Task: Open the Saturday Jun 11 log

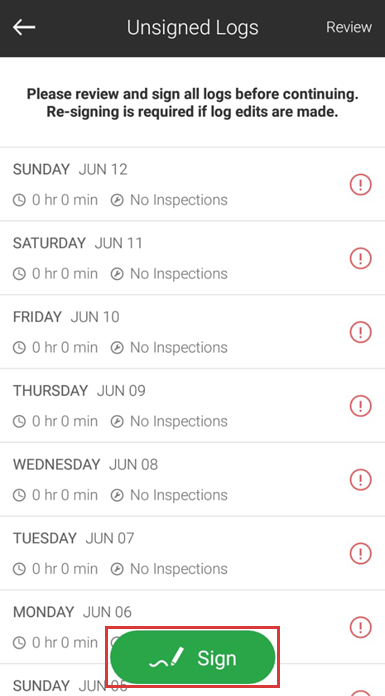Action: pyautogui.click(x=192, y=258)
